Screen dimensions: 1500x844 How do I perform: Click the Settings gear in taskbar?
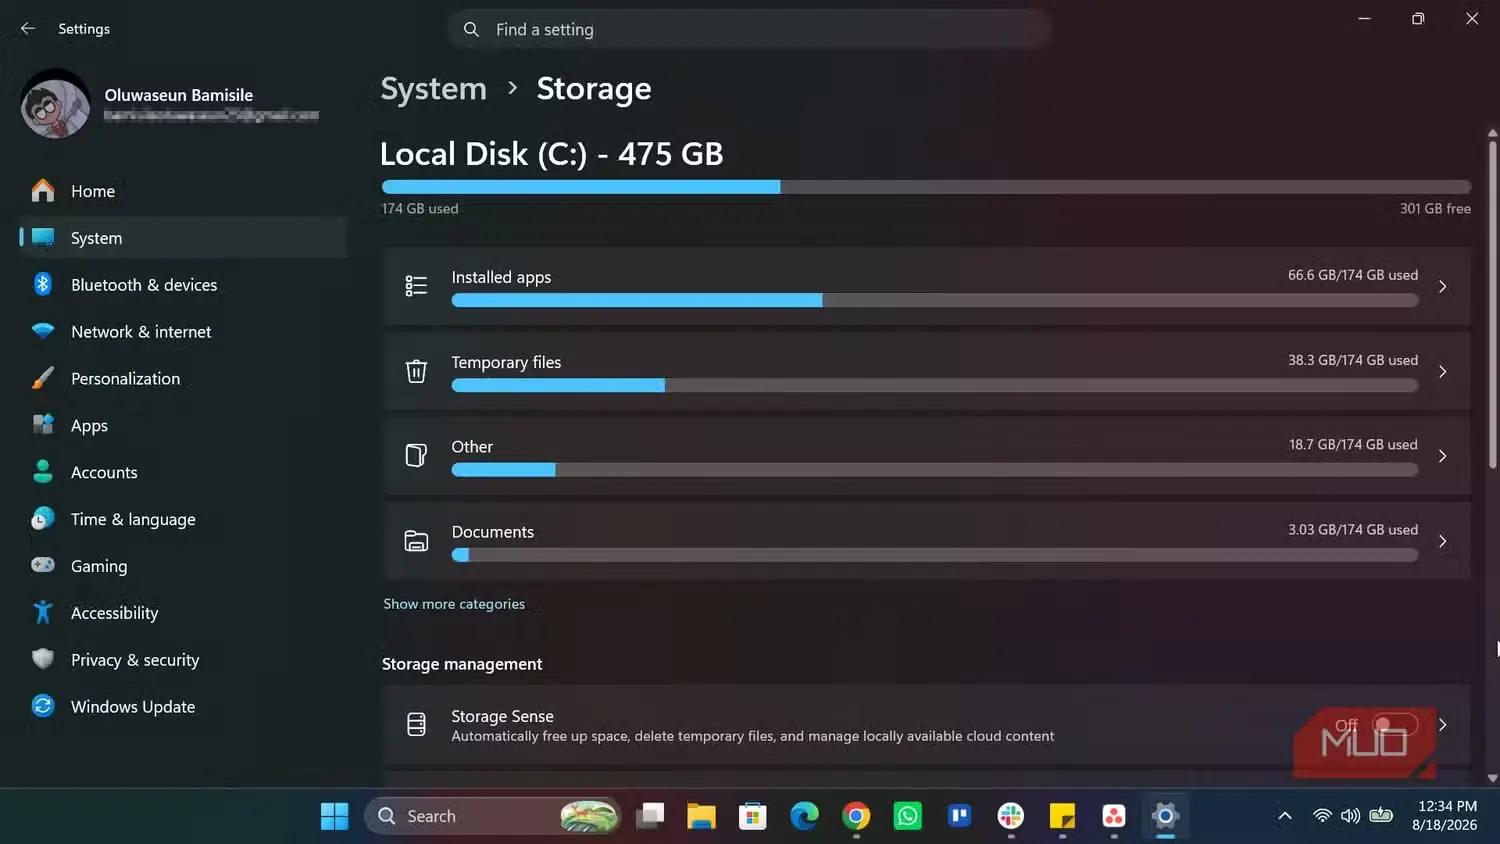pyautogui.click(x=1165, y=816)
